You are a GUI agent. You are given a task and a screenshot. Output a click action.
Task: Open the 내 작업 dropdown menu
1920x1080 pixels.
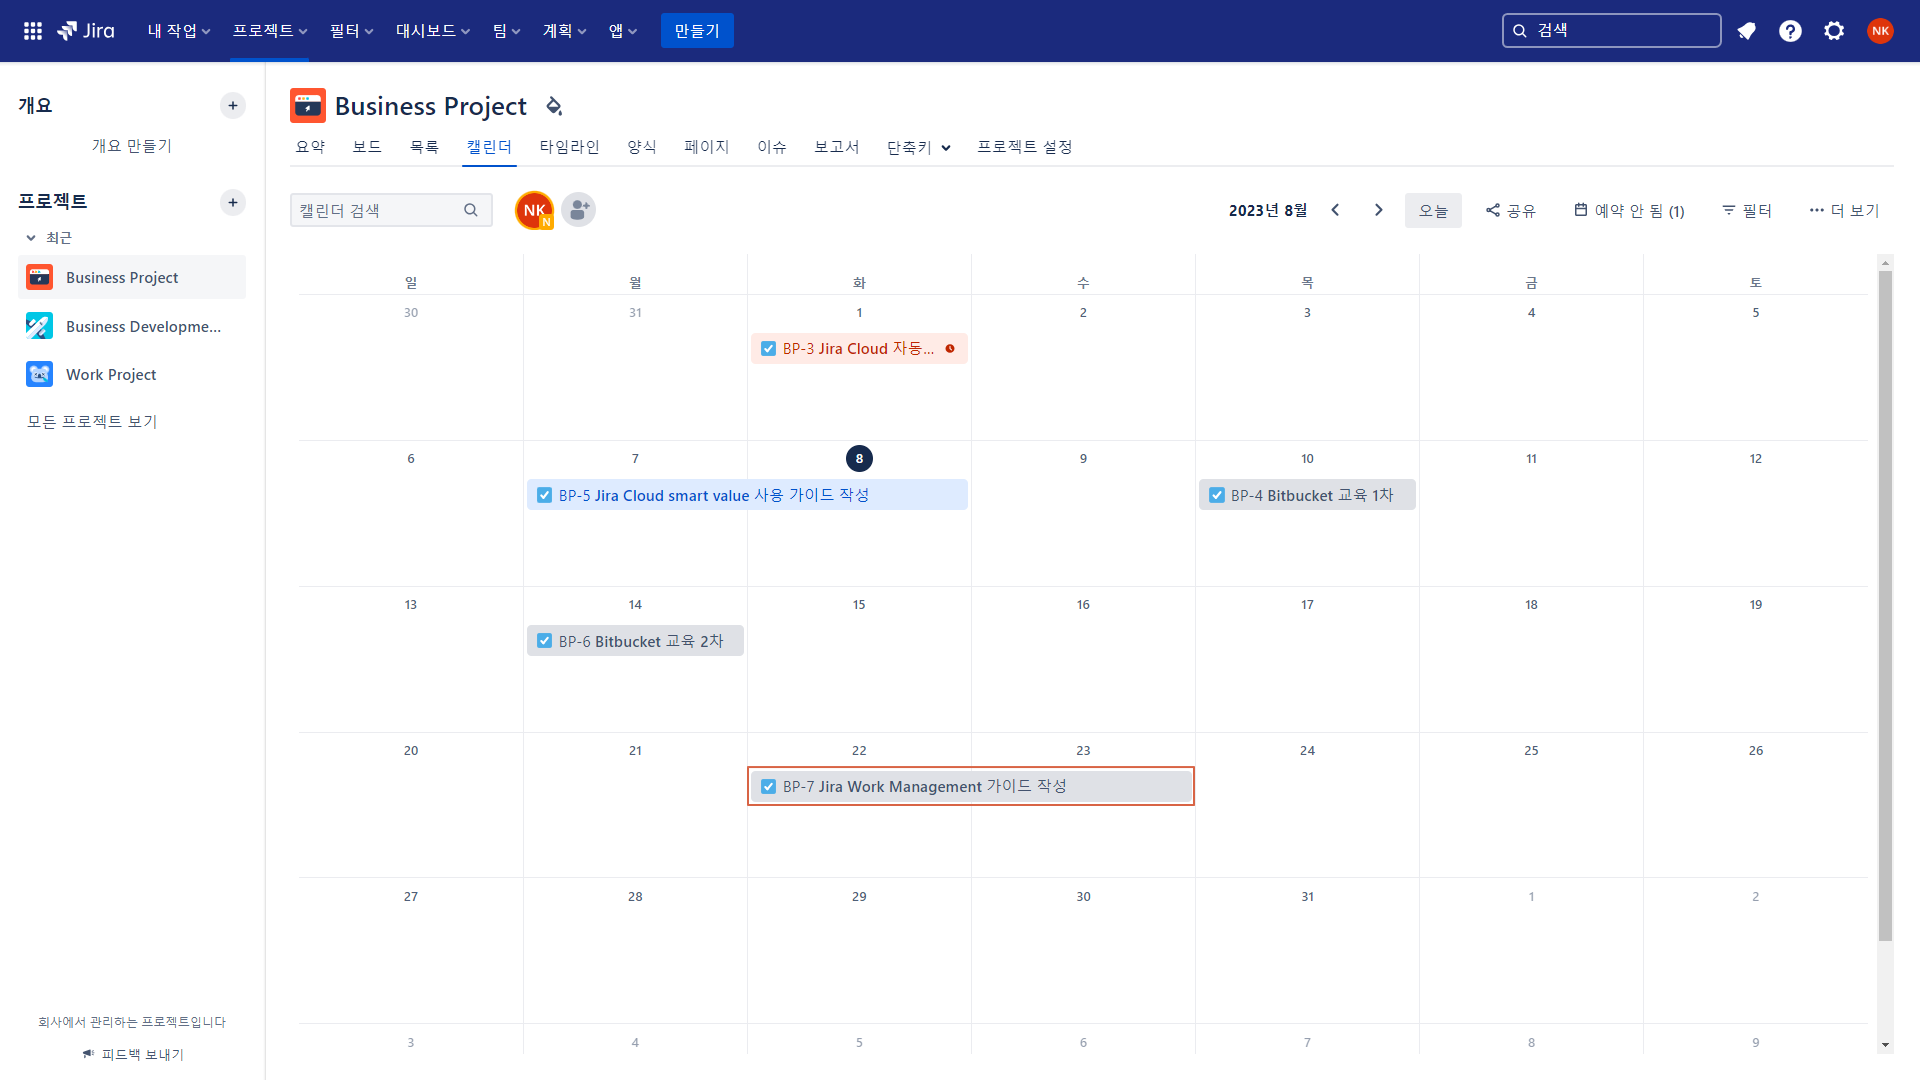[179, 31]
